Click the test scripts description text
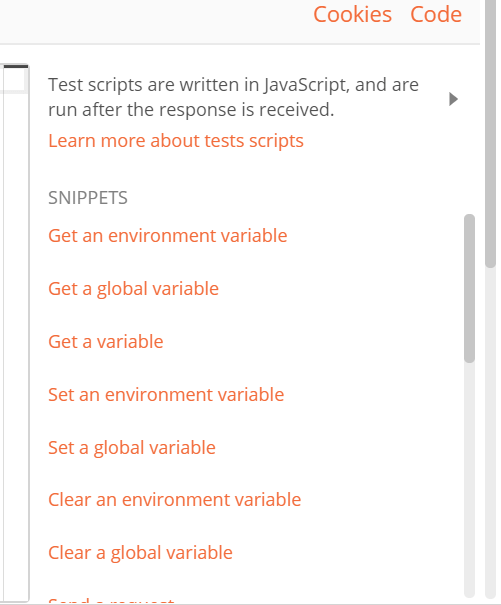The image size is (501, 605). [233, 97]
